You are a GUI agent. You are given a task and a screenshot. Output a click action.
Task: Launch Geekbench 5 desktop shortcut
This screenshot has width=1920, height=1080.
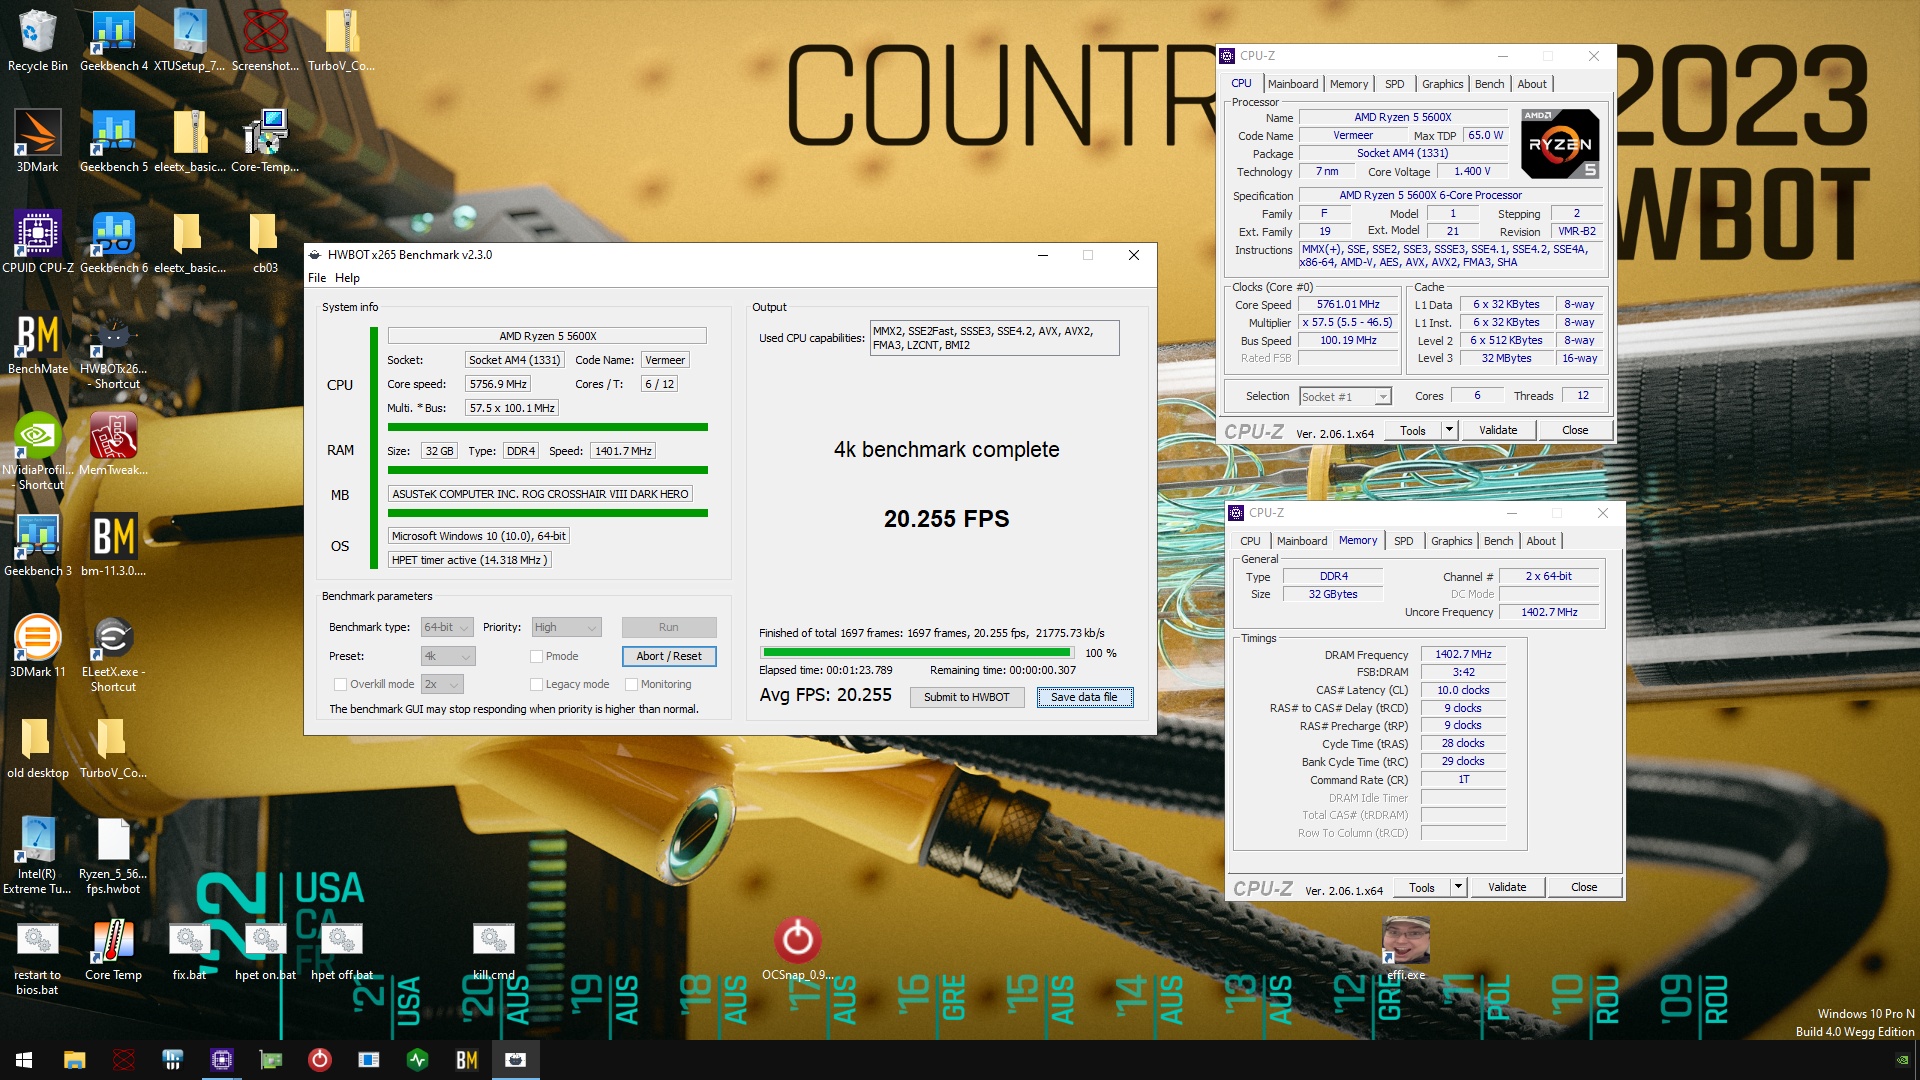point(113,141)
